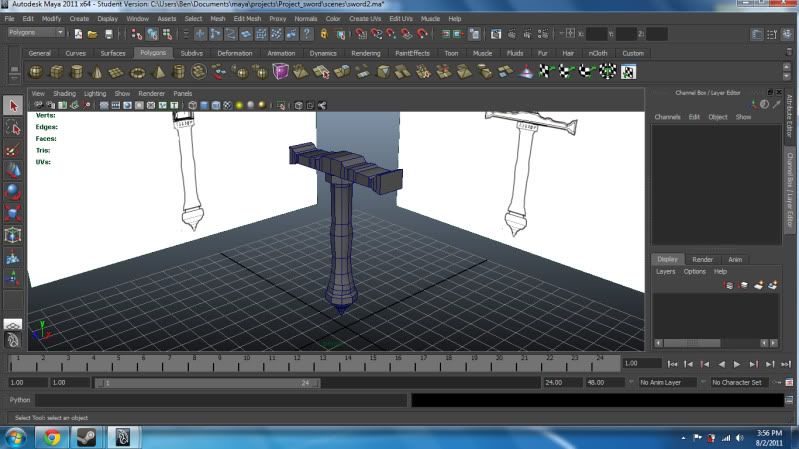Create a polygon torus from shelf
The height and width of the screenshot is (449, 799).
(138, 72)
